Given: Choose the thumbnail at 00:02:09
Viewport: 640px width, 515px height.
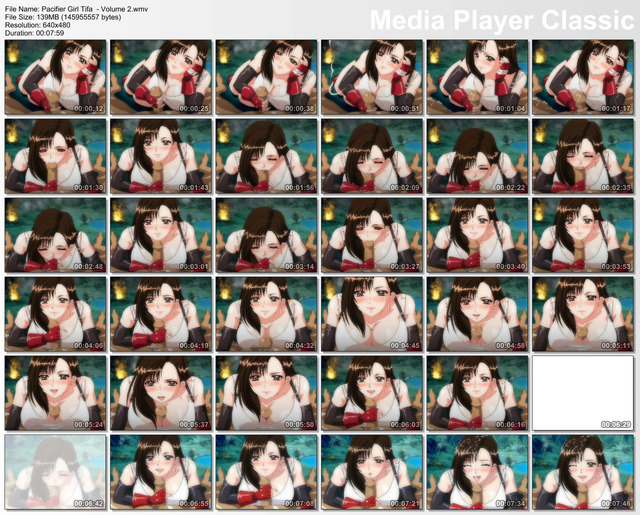Looking at the screenshot, I should (x=372, y=156).
